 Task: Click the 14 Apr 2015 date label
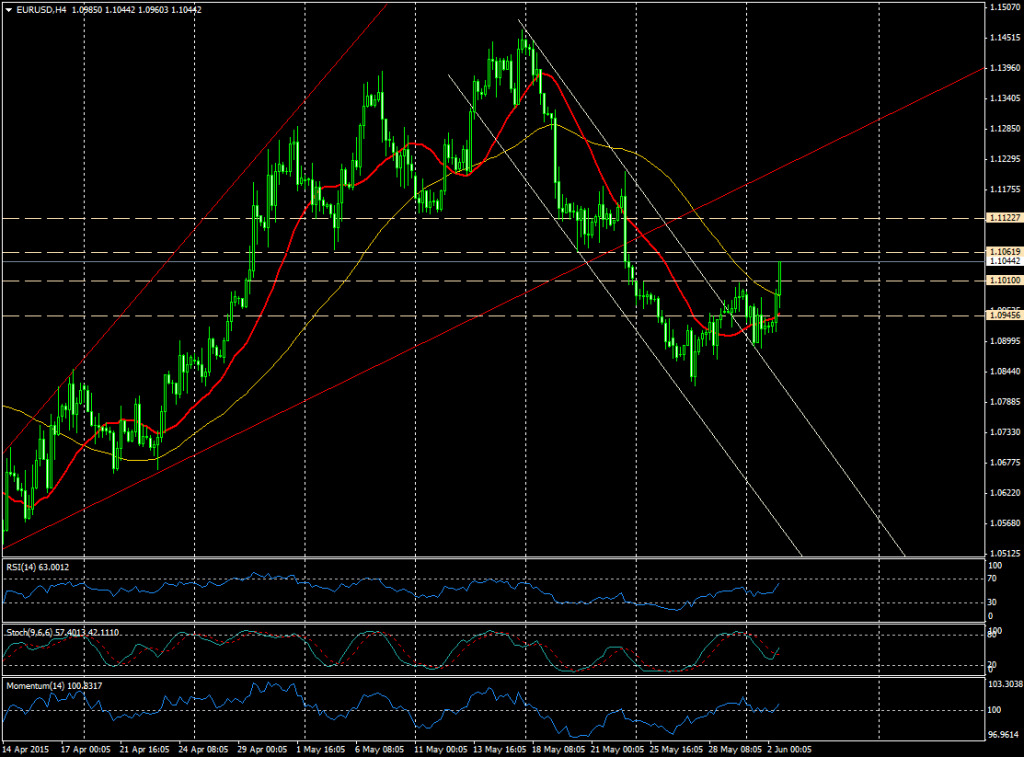tap(25, 747)
